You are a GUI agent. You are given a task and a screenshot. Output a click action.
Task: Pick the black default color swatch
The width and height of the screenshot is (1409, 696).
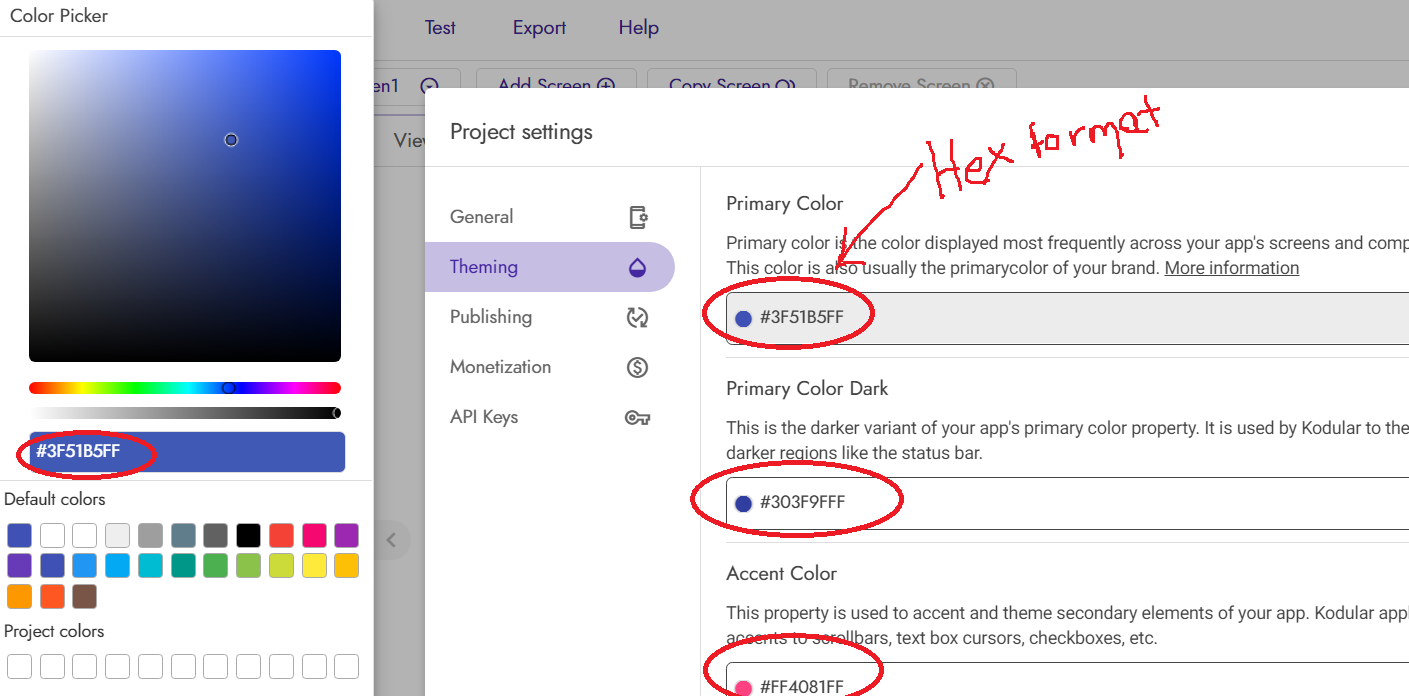(x=248, y=535)
